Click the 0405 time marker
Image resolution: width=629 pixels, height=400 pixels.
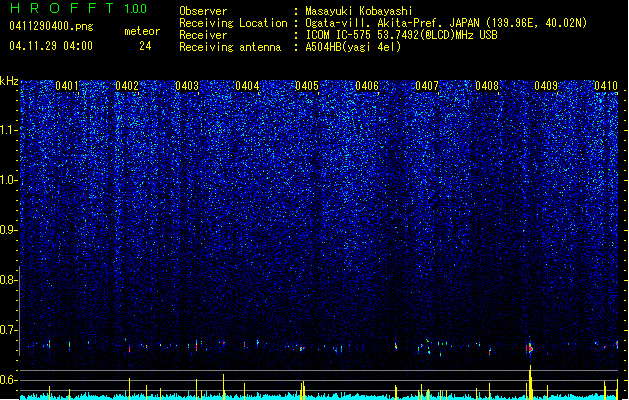pos(307,86)
